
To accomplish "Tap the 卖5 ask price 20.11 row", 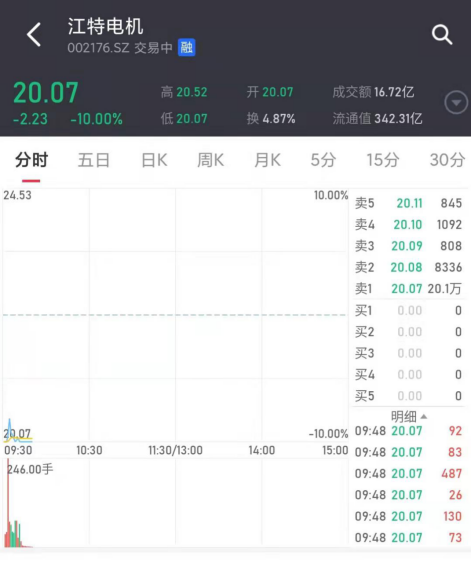I will (x=408, y=203).
